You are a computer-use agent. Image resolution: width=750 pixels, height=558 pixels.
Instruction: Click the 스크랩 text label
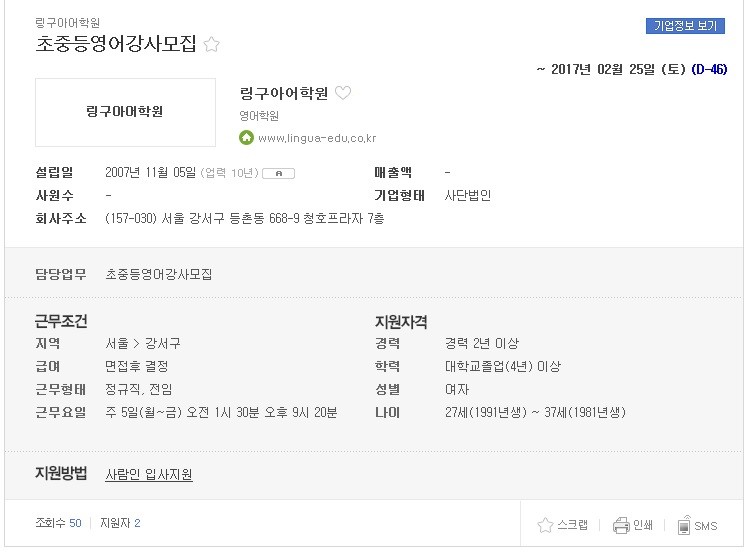click(x=573, y=525)
